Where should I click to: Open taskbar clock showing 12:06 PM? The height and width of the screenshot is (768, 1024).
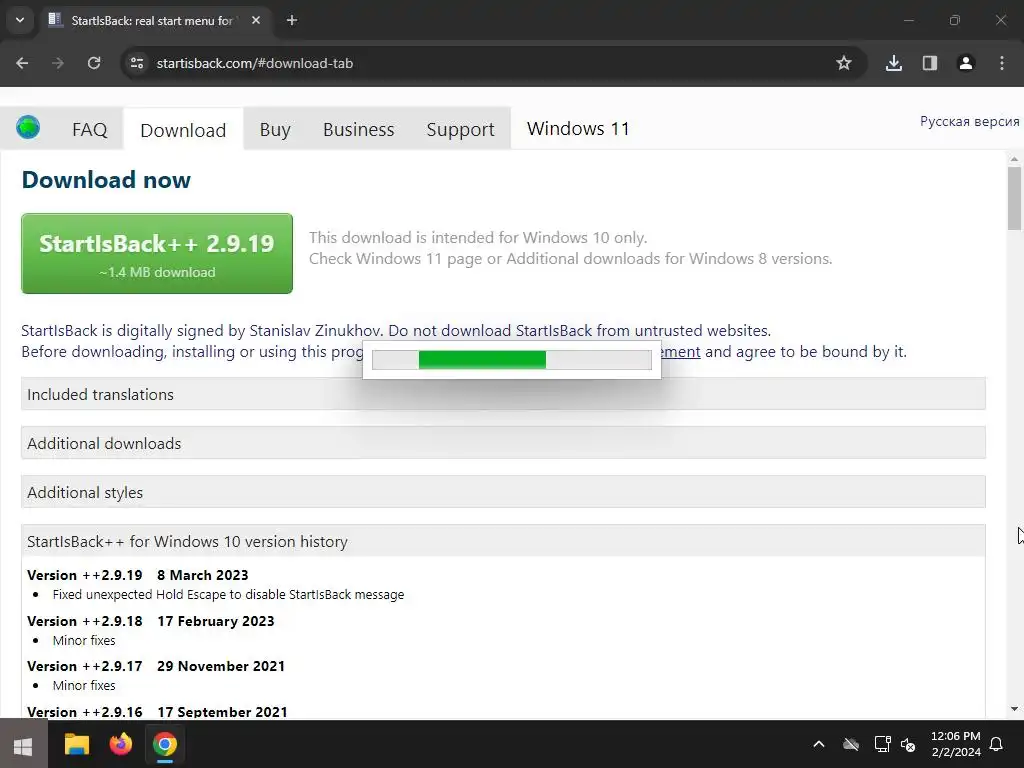955,744
